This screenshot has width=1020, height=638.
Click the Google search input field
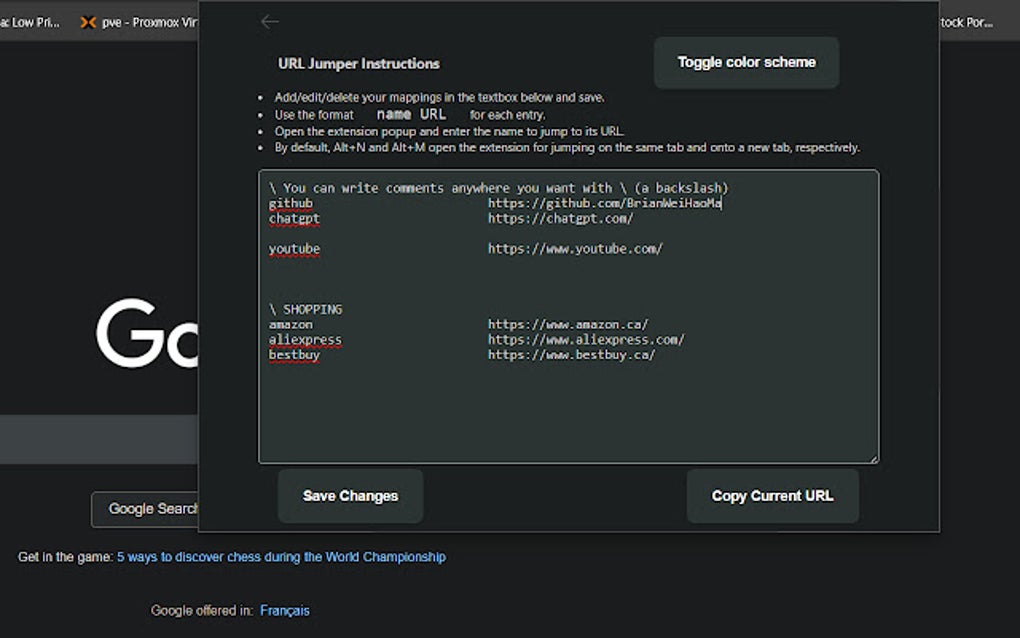[x=100, y=440]
